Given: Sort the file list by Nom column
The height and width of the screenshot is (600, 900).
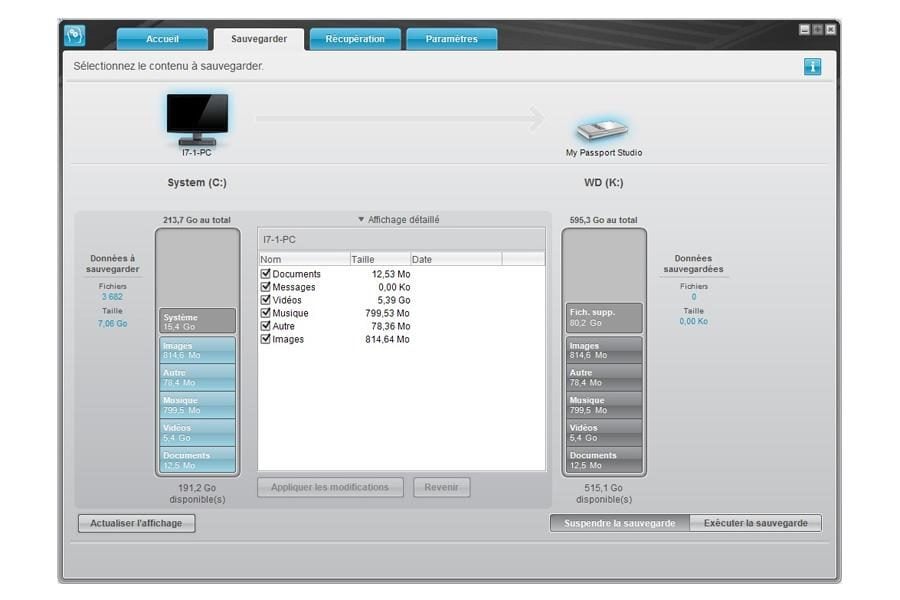Looking at the screenshot, I should (302, 259).
